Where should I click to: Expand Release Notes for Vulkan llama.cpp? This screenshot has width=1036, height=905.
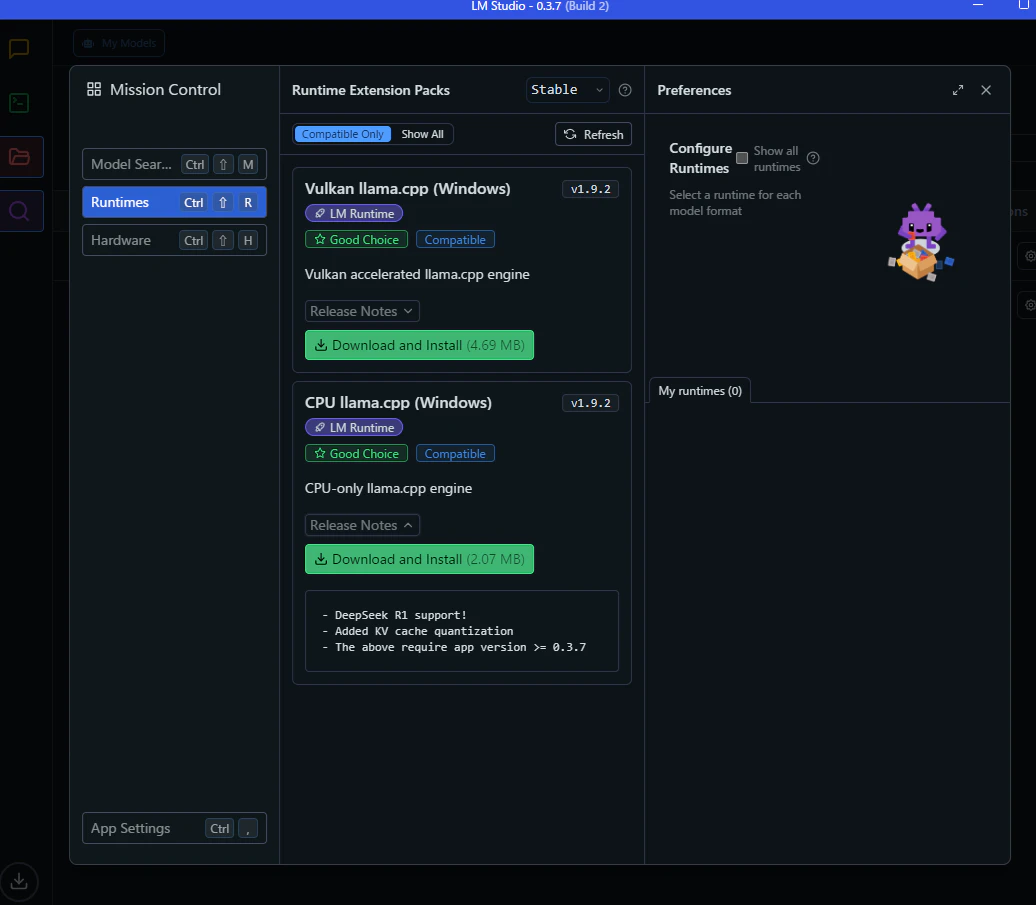coord(362,311)
